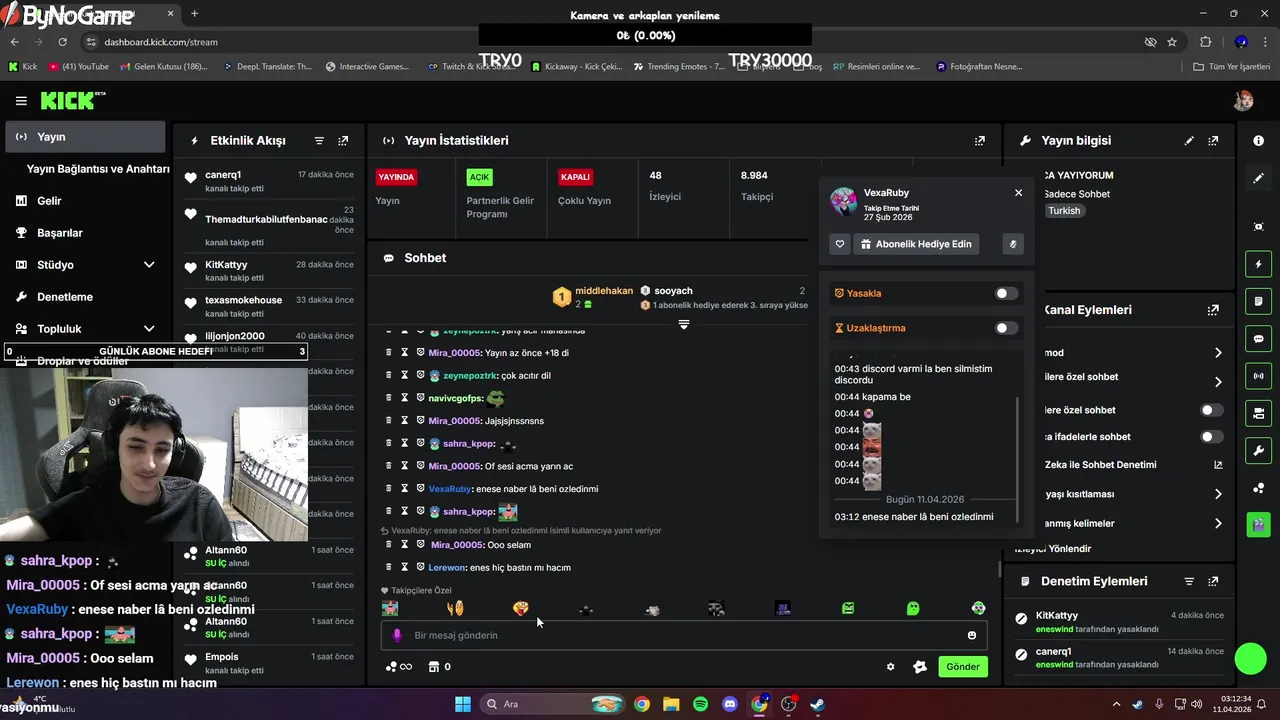This screenshot has height=720, width=1280.
Task: Click the store icon below message box
Action: tap(434, 667)
